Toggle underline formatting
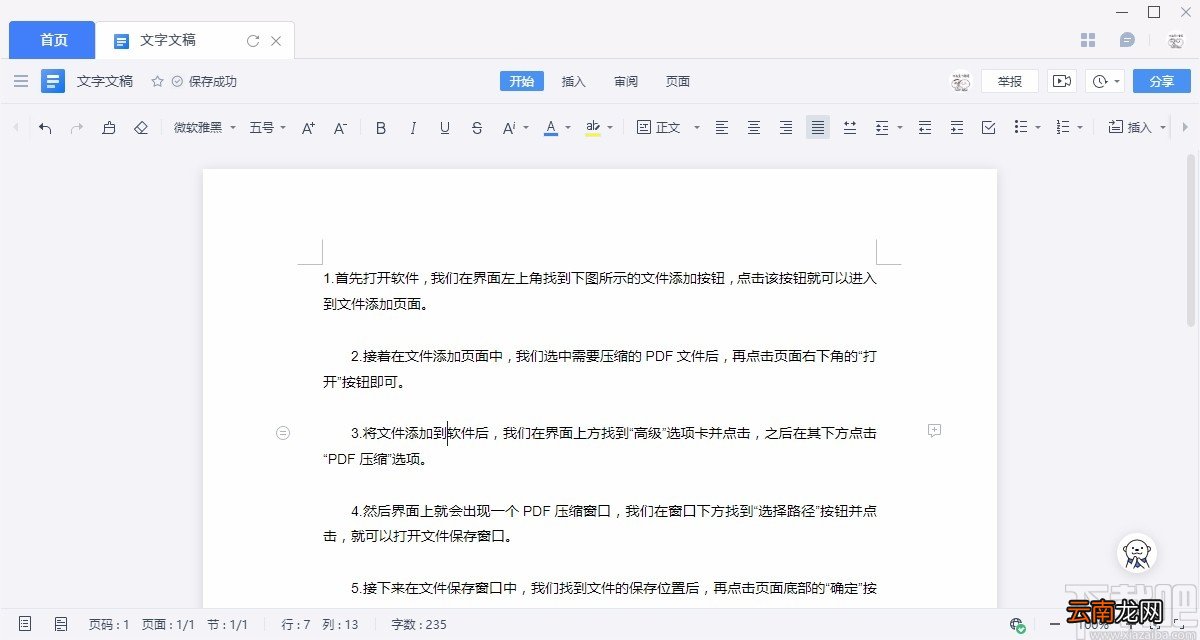 (445, 128)
